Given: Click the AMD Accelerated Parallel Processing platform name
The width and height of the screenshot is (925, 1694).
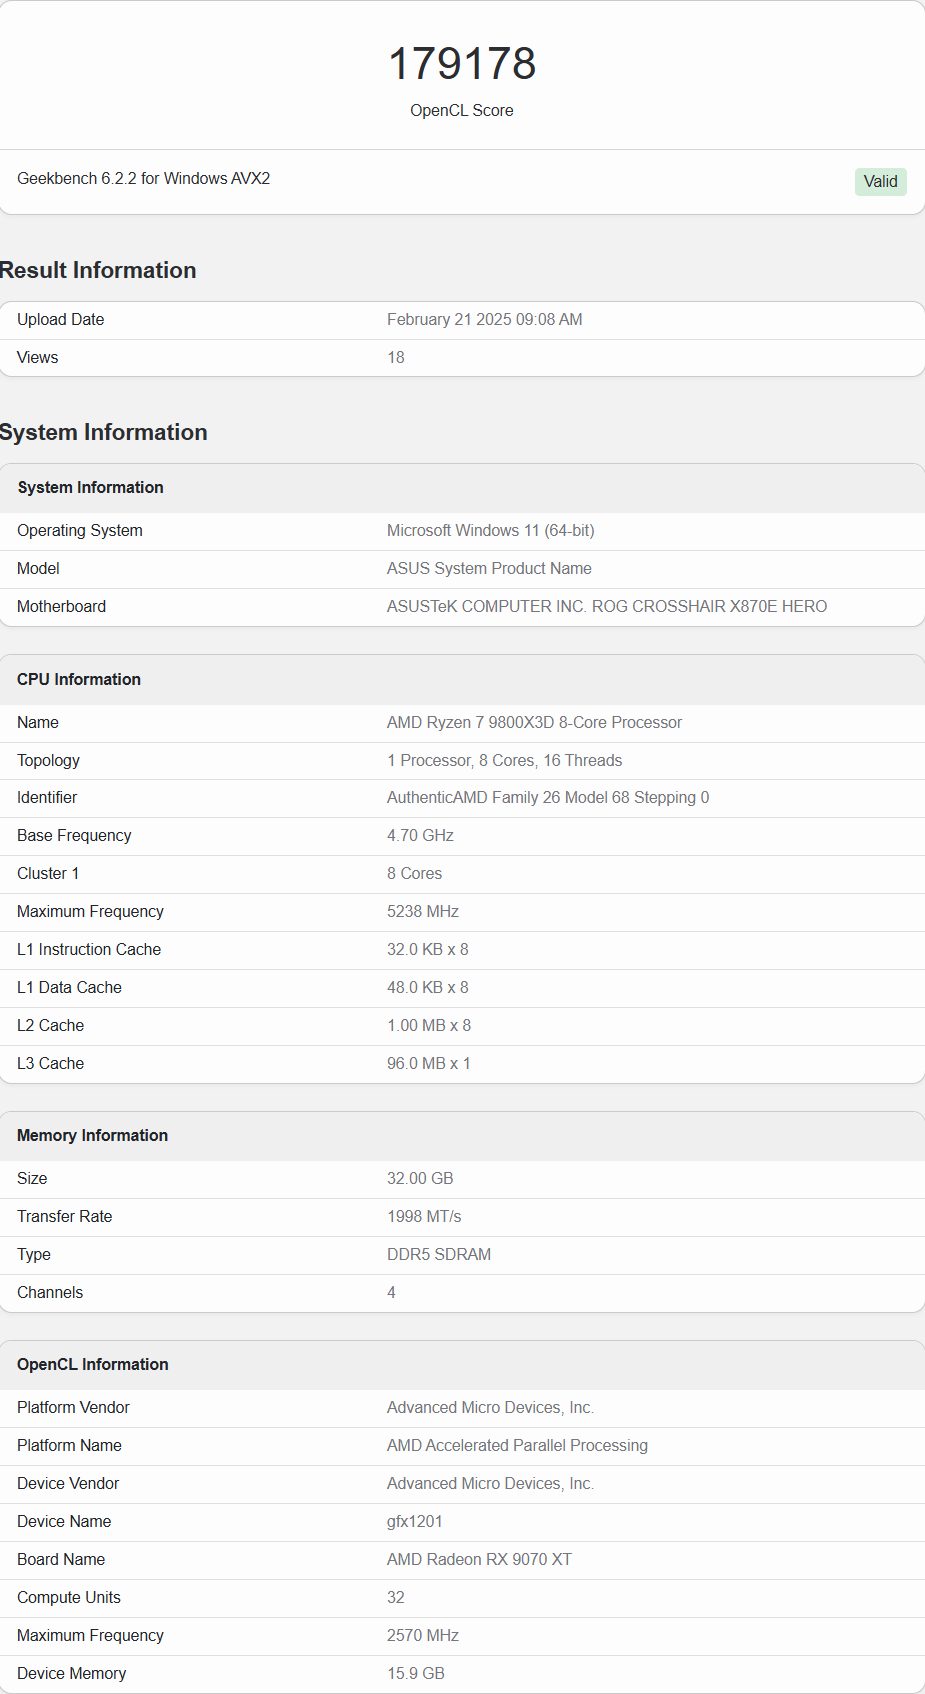Looking at the screenshot, I should point(517,1446).
